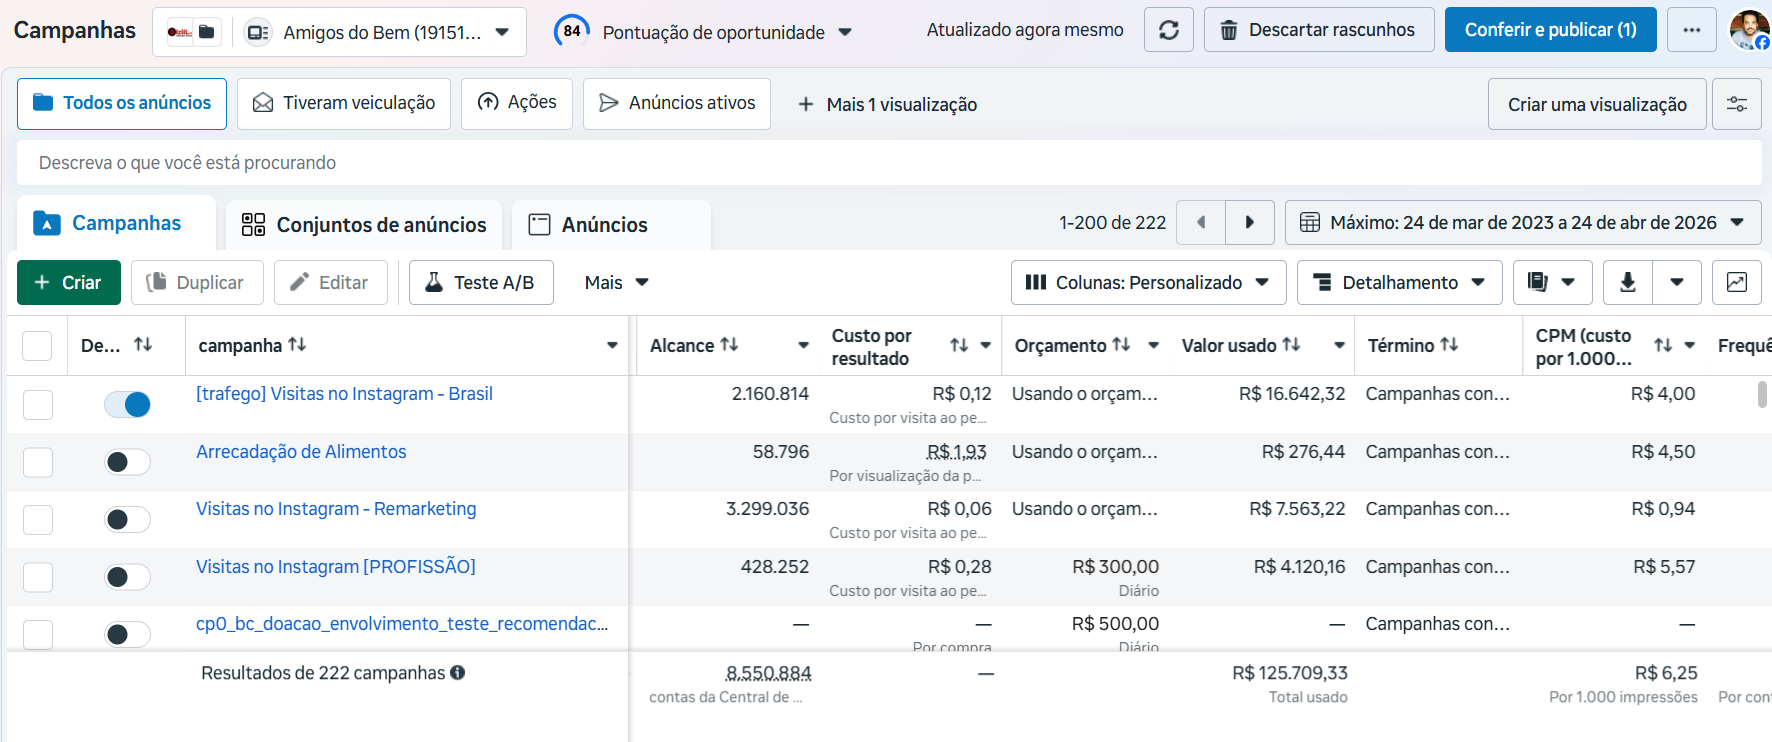Click the Duplicar button

click(197, 283)
